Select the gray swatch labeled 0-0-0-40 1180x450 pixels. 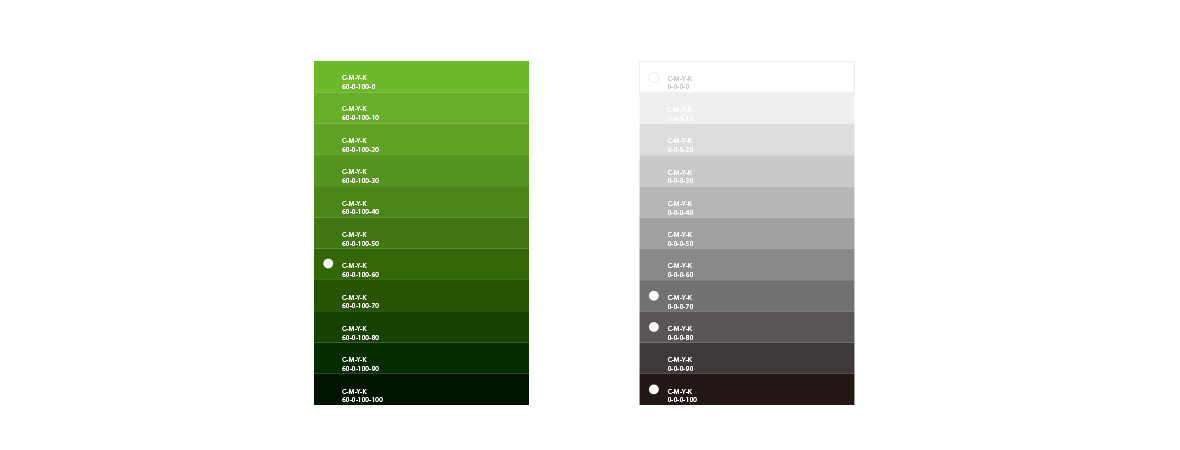coord(747,202)
